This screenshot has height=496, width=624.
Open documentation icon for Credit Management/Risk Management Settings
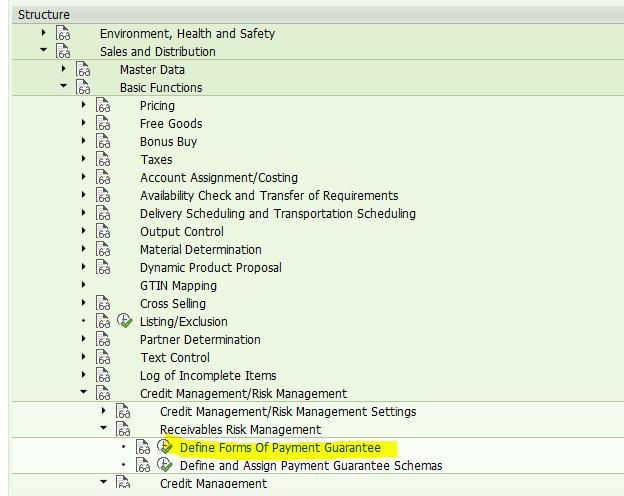tap(123, 411)
